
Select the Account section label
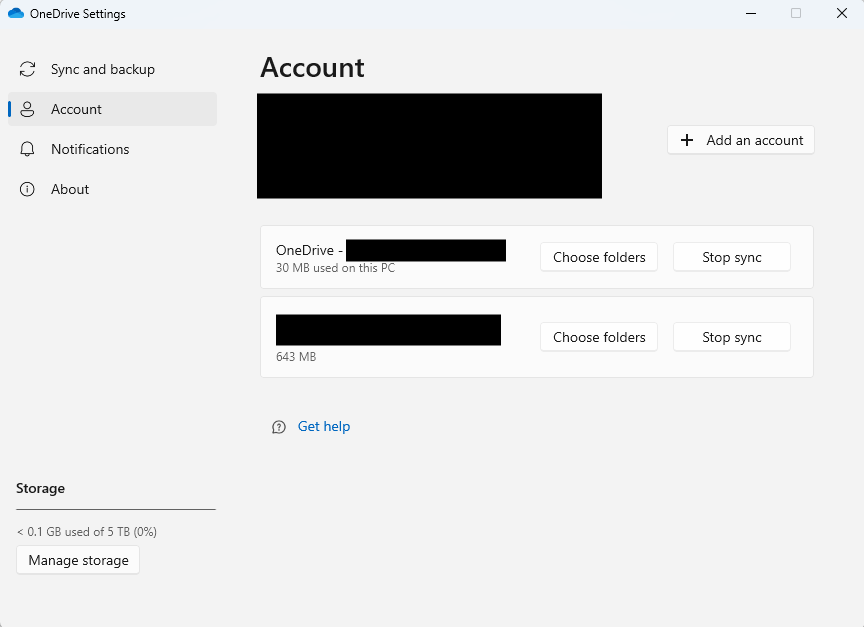76,109
